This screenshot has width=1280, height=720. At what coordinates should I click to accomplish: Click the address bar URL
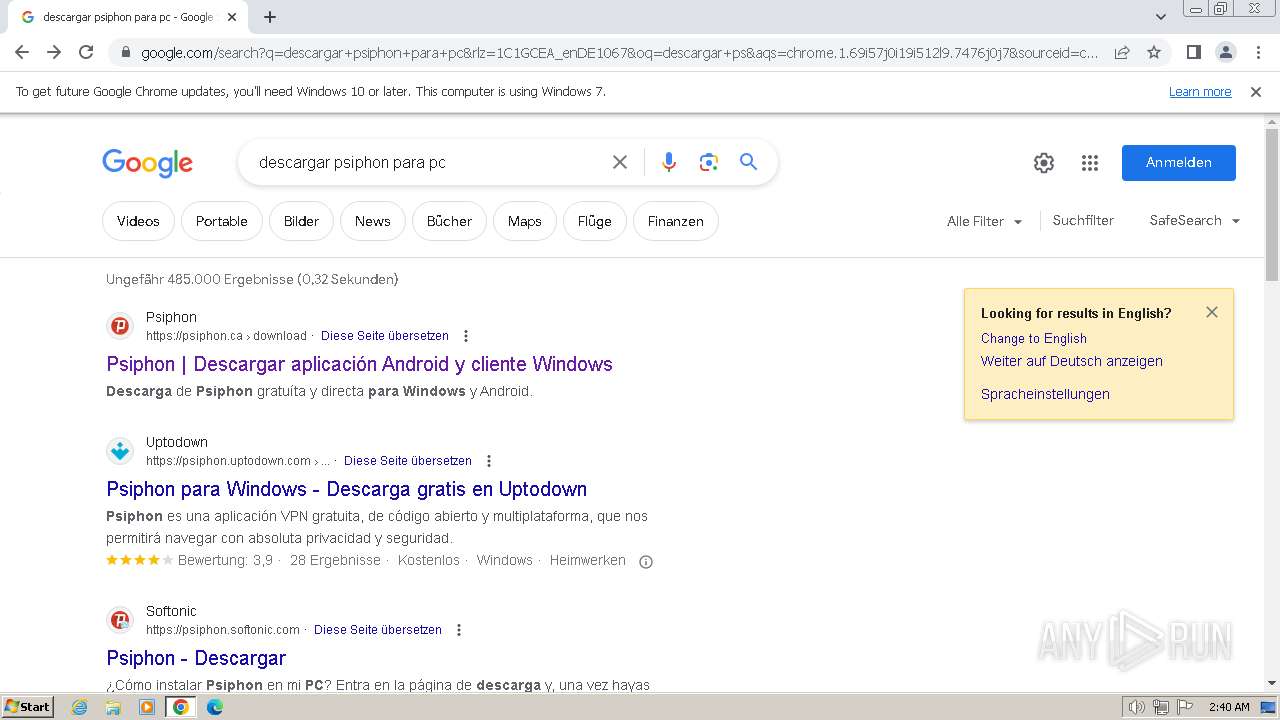point(619,53)
